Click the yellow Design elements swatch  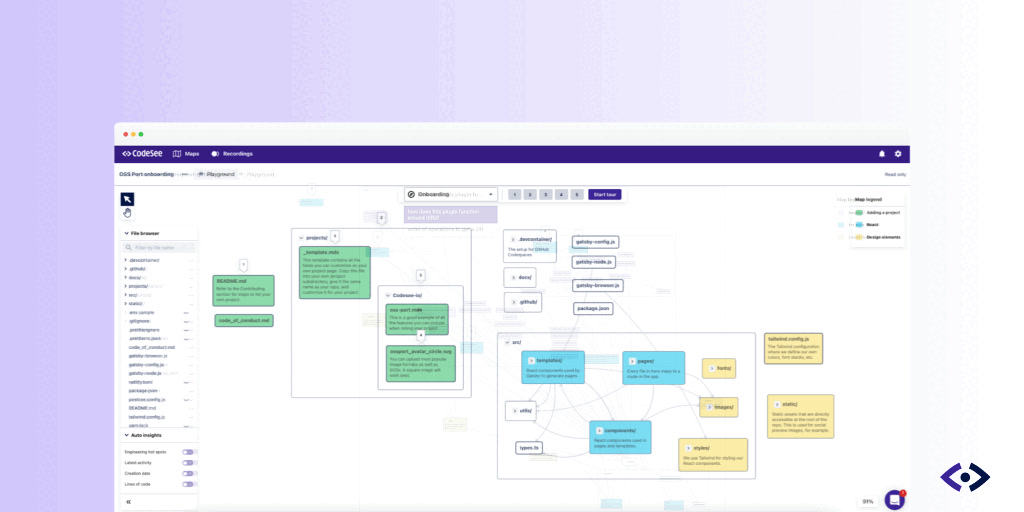[x=859, y=237]
